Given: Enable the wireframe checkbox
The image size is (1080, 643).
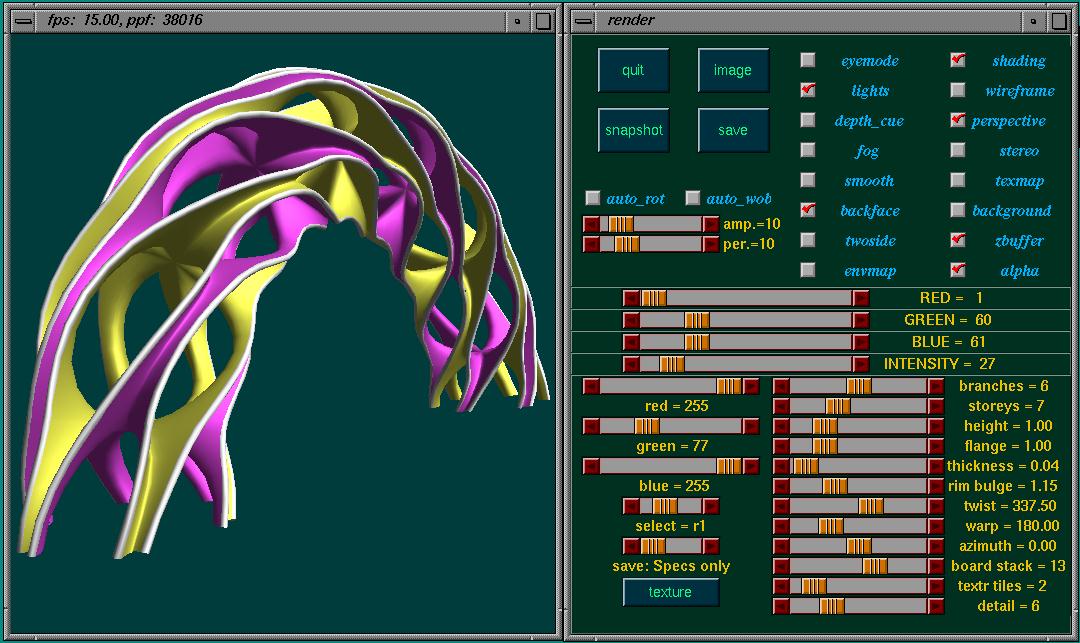Looking at the screenshot, I should coord(957,90).
